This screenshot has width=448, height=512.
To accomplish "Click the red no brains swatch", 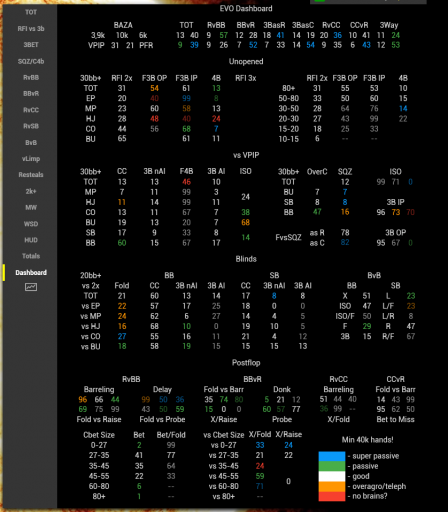I will pyautogui.click(x=332, y=496).
